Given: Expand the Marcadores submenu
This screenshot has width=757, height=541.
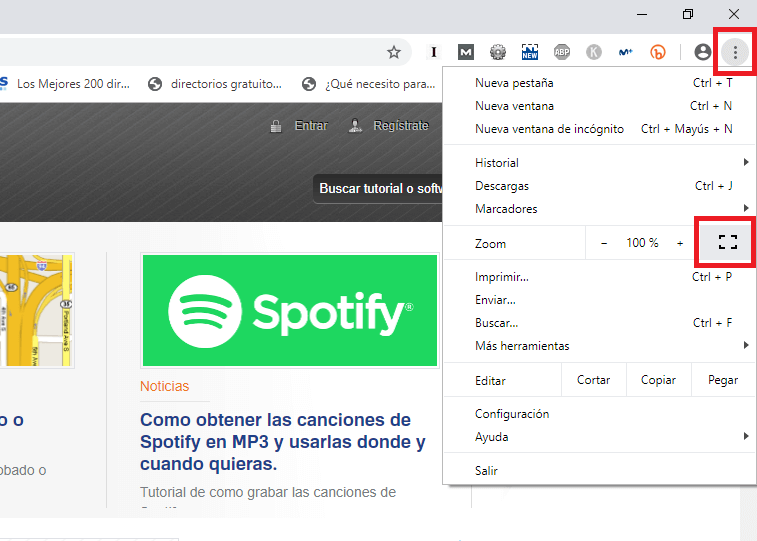Looking at the screenshot, I should tap(599, 209).
